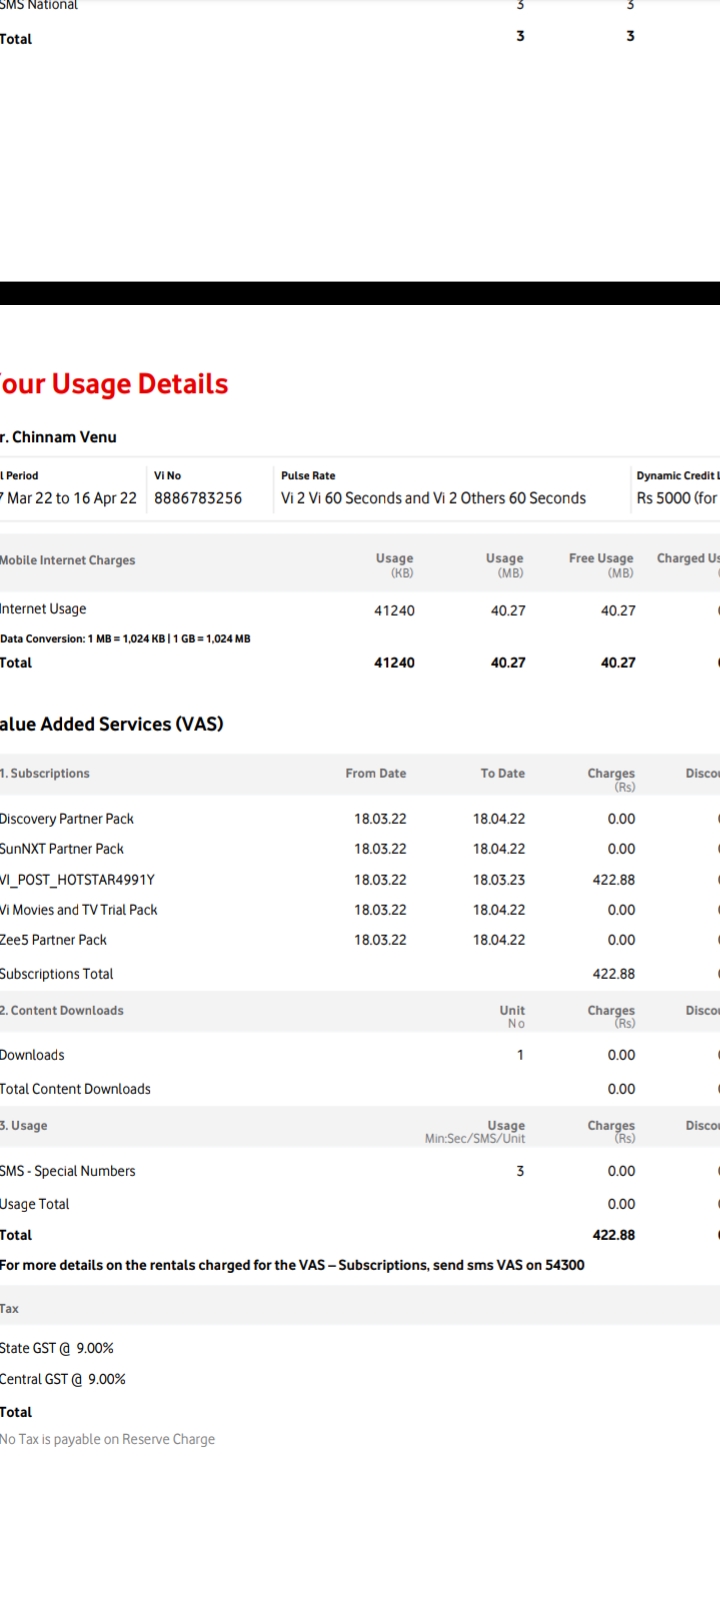Click the Internet Usage row label

[43, 609]
